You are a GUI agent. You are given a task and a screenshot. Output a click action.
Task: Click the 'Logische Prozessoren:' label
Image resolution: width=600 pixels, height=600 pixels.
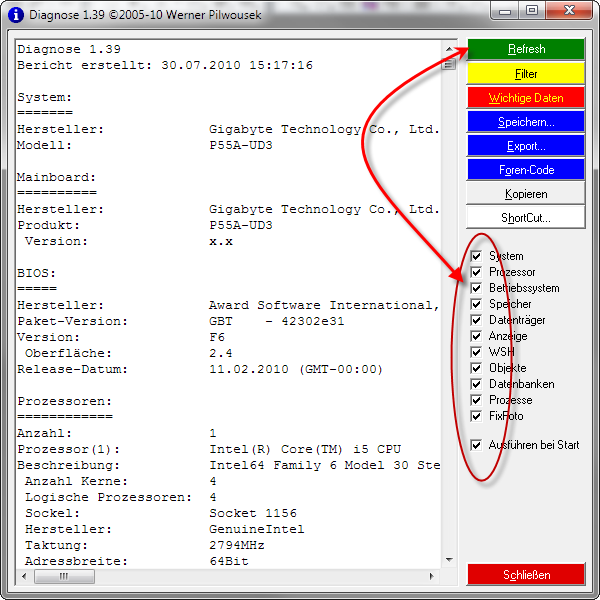(x=108, y=497)
